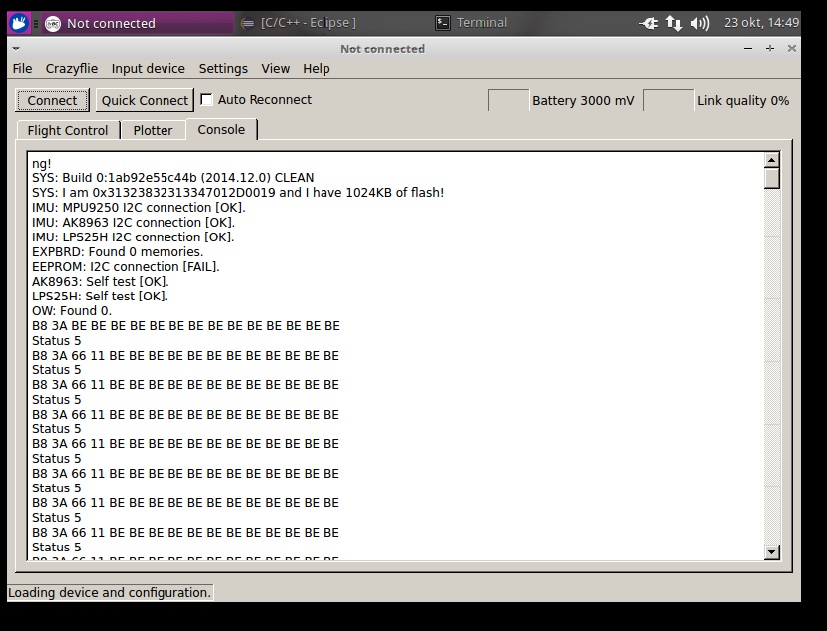Enable the Auto Reconnect checkbox
The height and width of the screenshot is (631, 827).
207,100
